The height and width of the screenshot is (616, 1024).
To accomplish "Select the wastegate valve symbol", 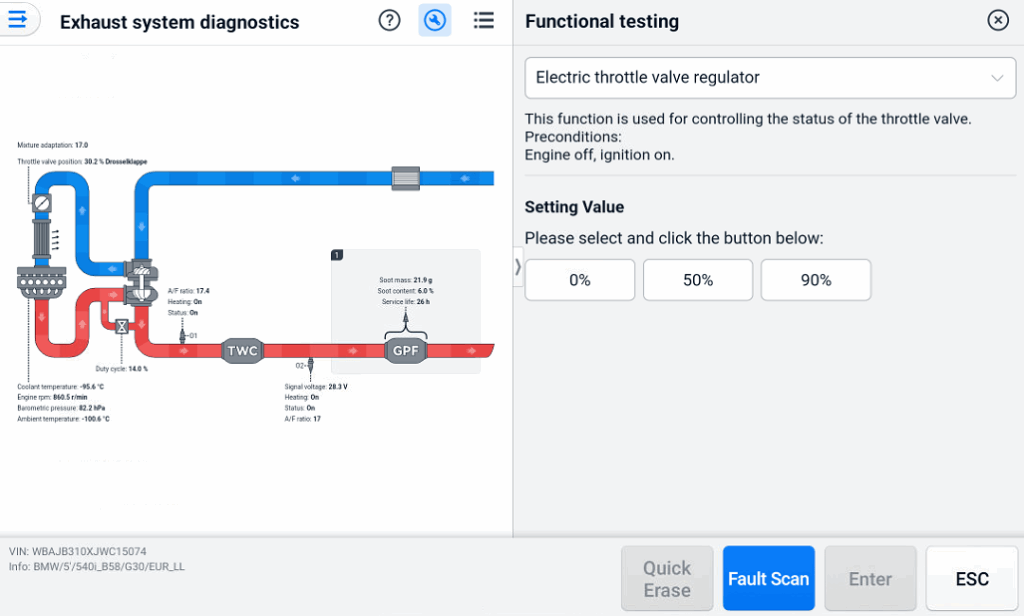I will click(122, 326).
